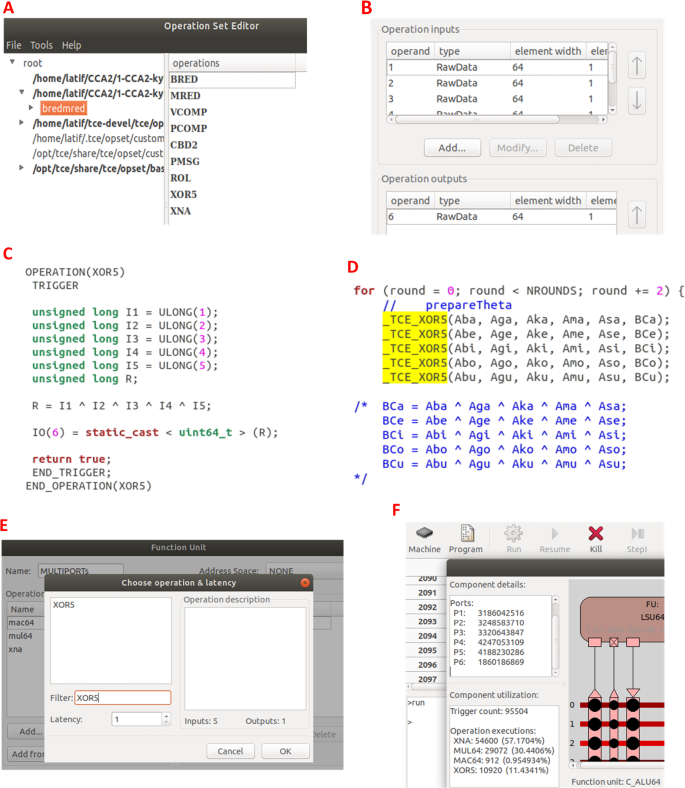This screenshot has width=685, height=788.
Task: Click the Add... button for operation inputs
Action: point(452,148)
